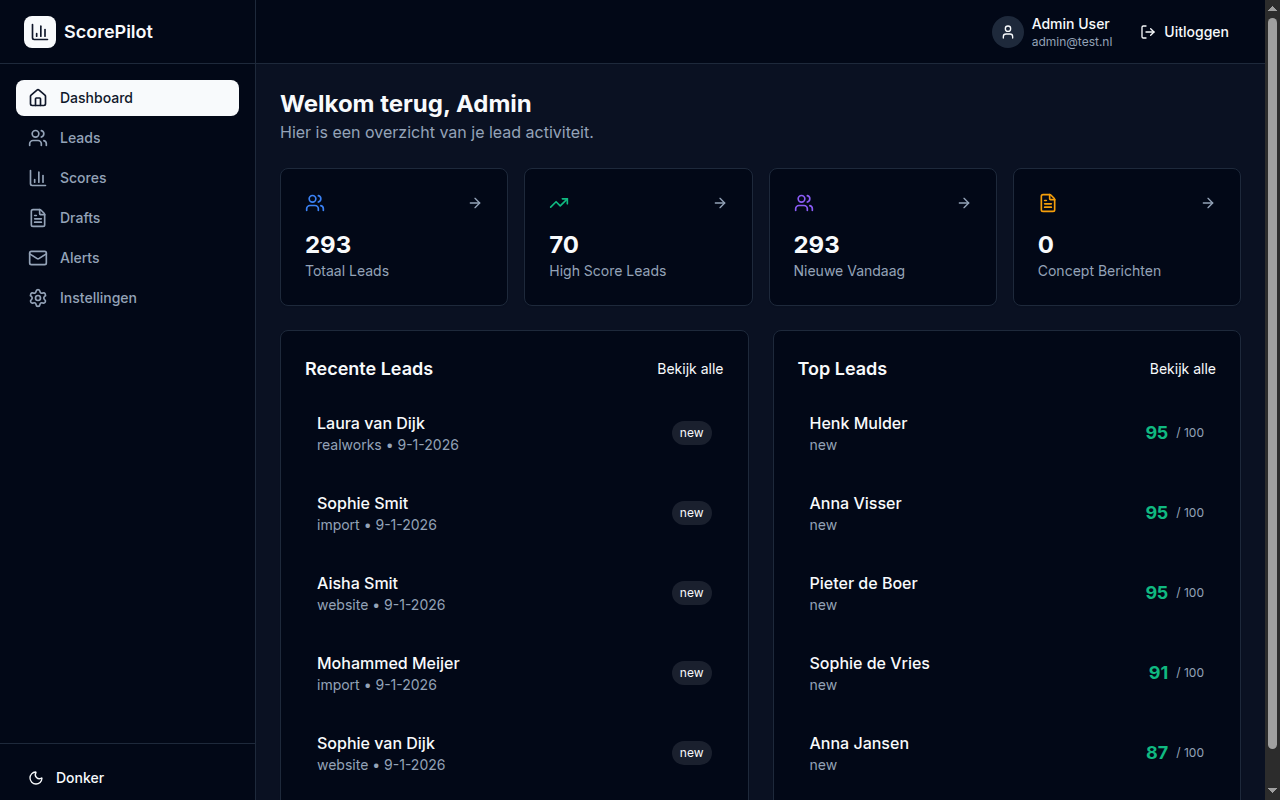Click the logout arrow icon beside Uitloggen

(1148, 32)
